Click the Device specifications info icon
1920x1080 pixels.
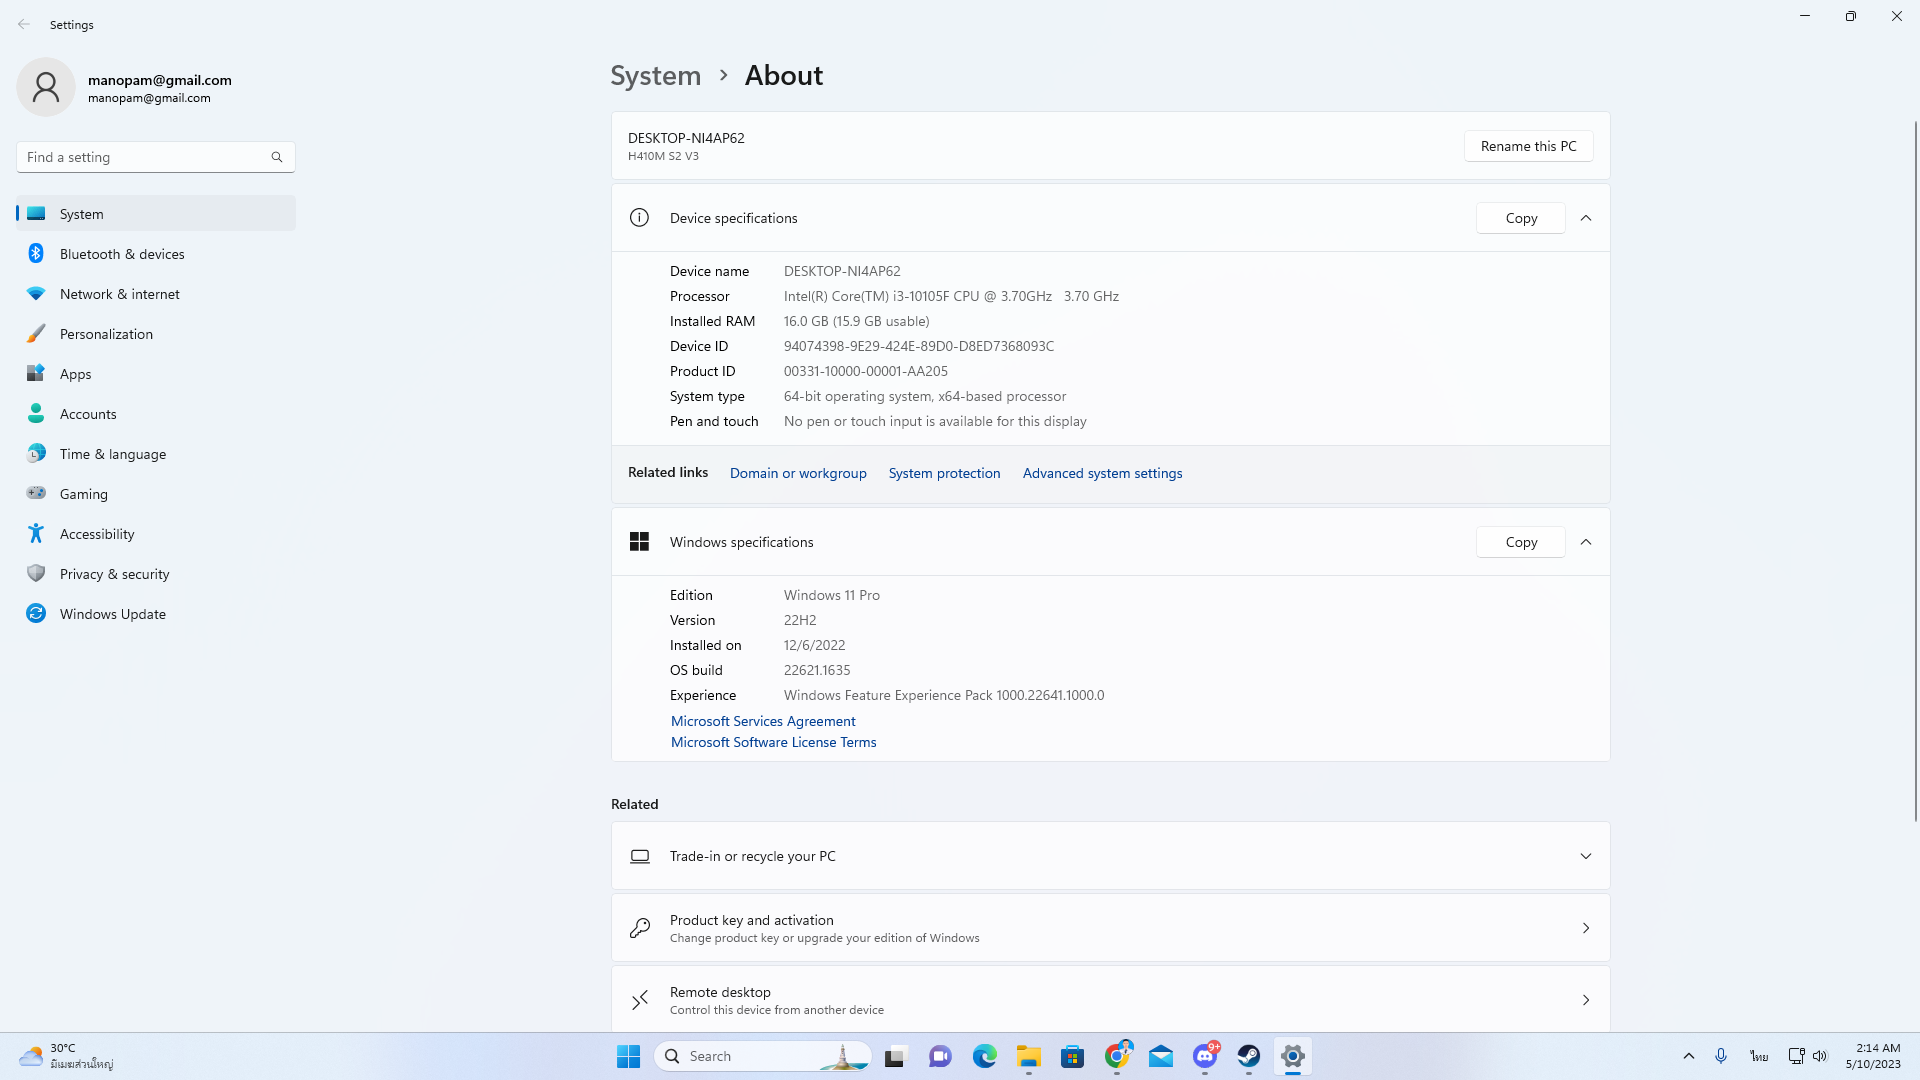pos(639,218)
